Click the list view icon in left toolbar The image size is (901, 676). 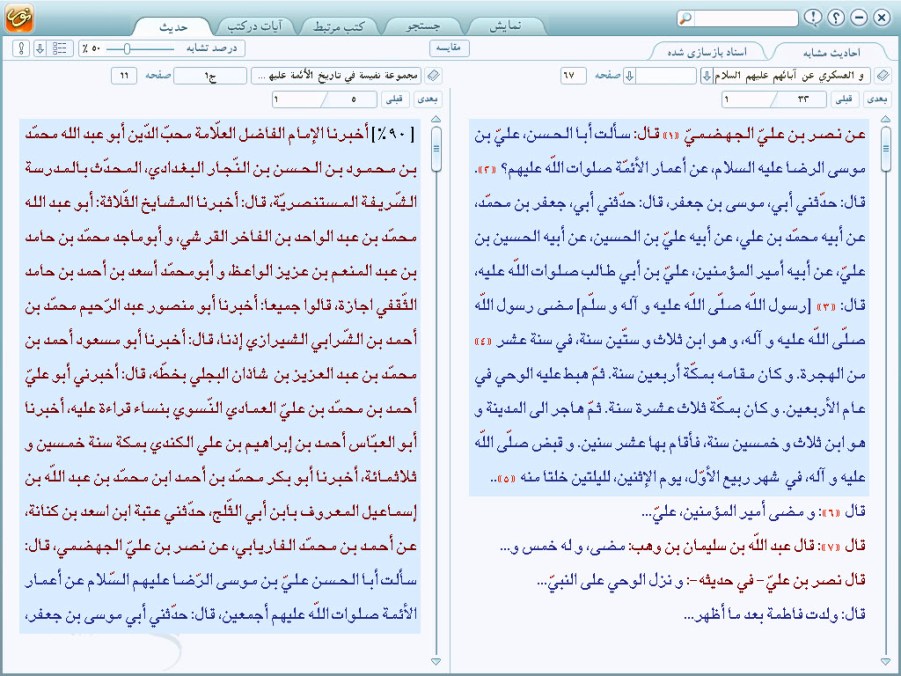pyautogui.click(x=60, y=48)
